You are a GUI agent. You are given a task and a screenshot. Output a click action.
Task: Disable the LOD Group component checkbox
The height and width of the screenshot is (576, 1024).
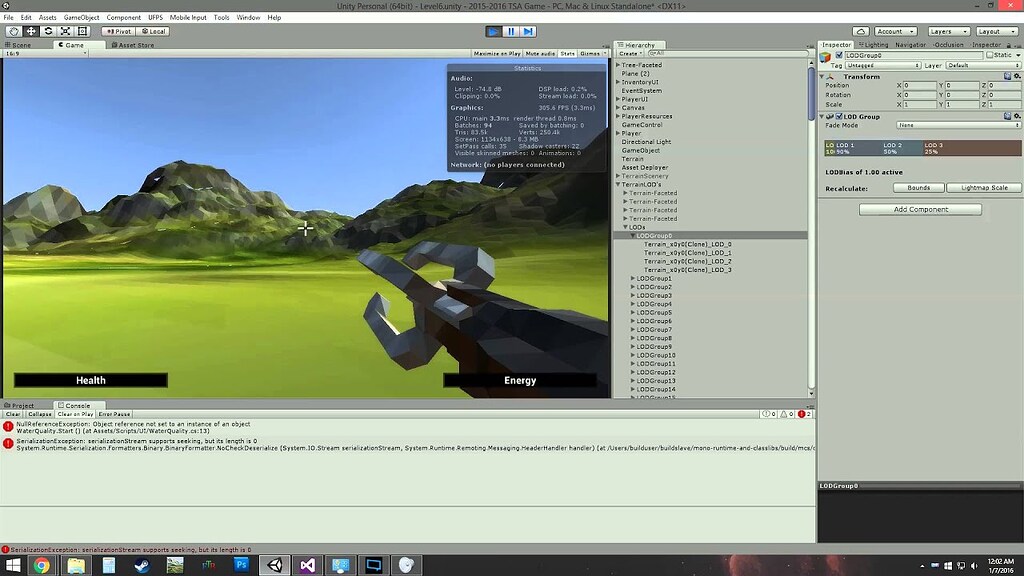pos(840,116)
